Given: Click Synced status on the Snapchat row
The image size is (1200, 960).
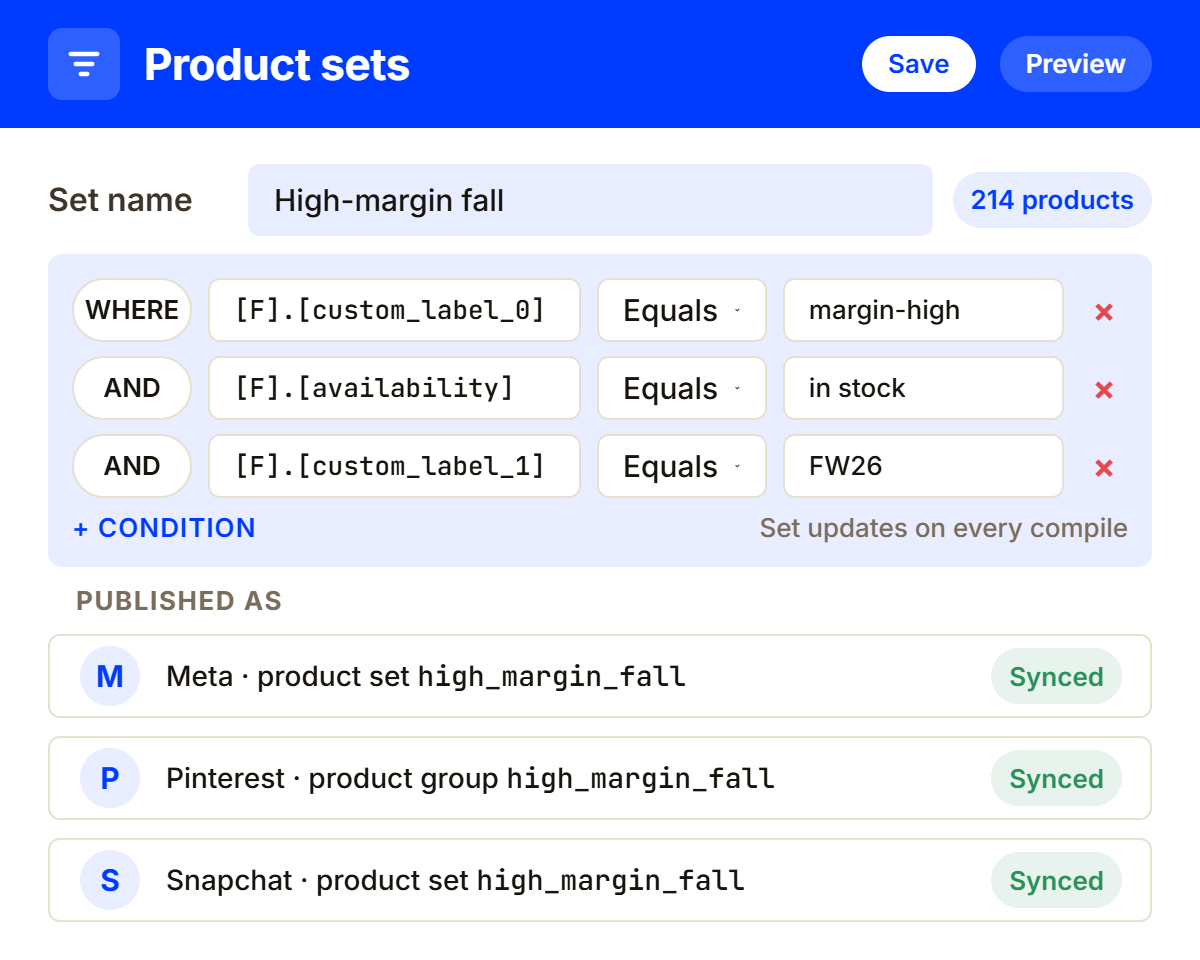Looking at the screenshot, I should tap(1056, 881).
